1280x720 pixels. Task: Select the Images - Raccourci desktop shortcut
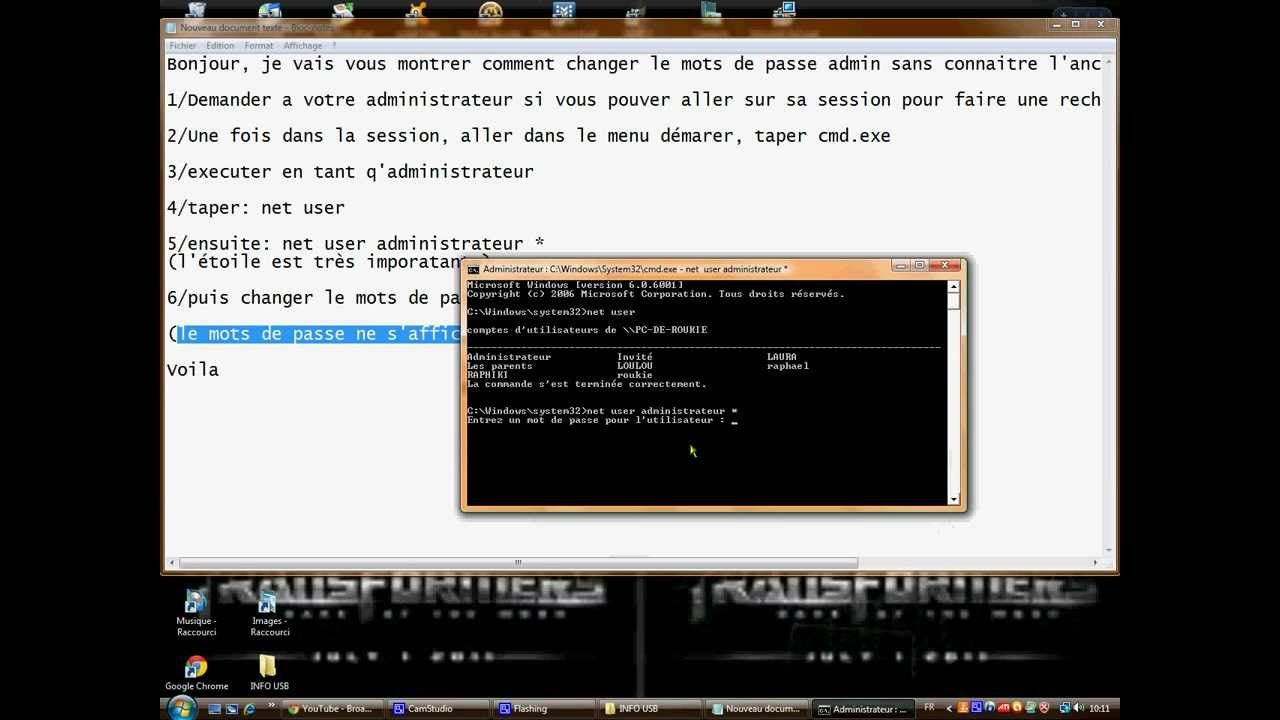[x=268, y=612]
